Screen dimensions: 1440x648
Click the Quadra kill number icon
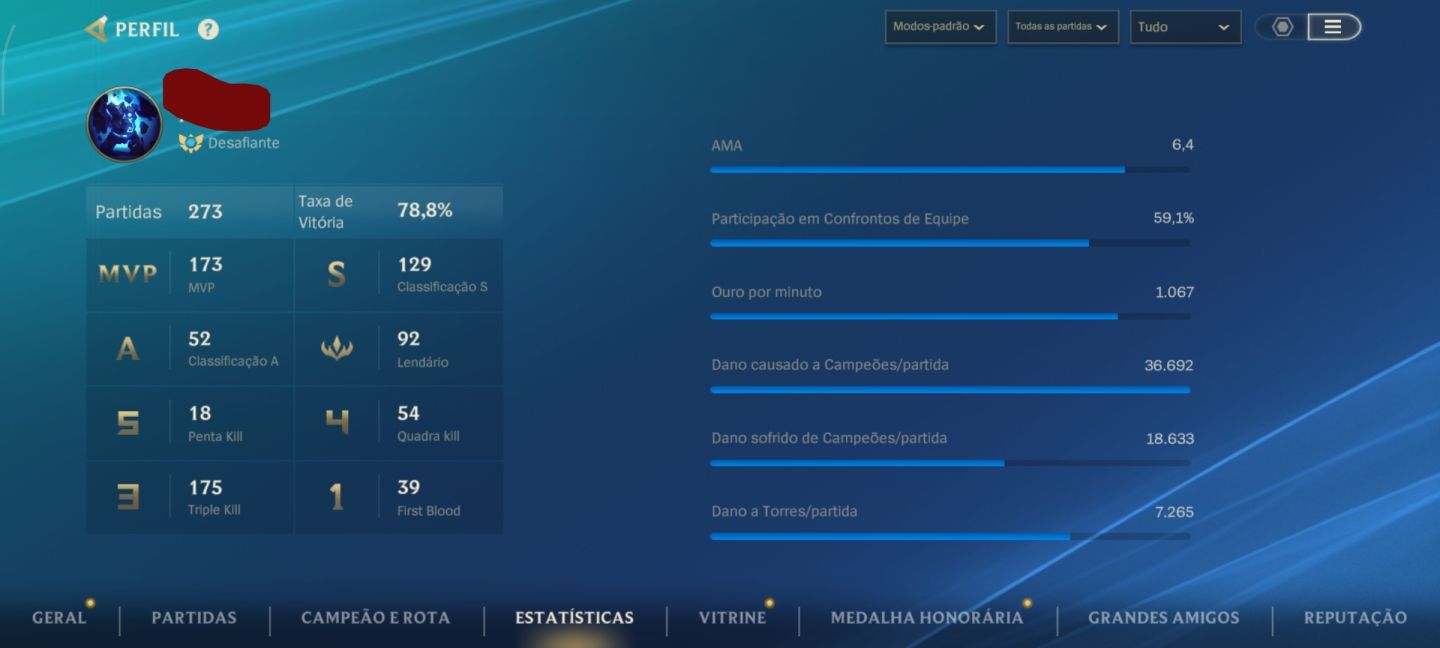(x=337, y=423)
